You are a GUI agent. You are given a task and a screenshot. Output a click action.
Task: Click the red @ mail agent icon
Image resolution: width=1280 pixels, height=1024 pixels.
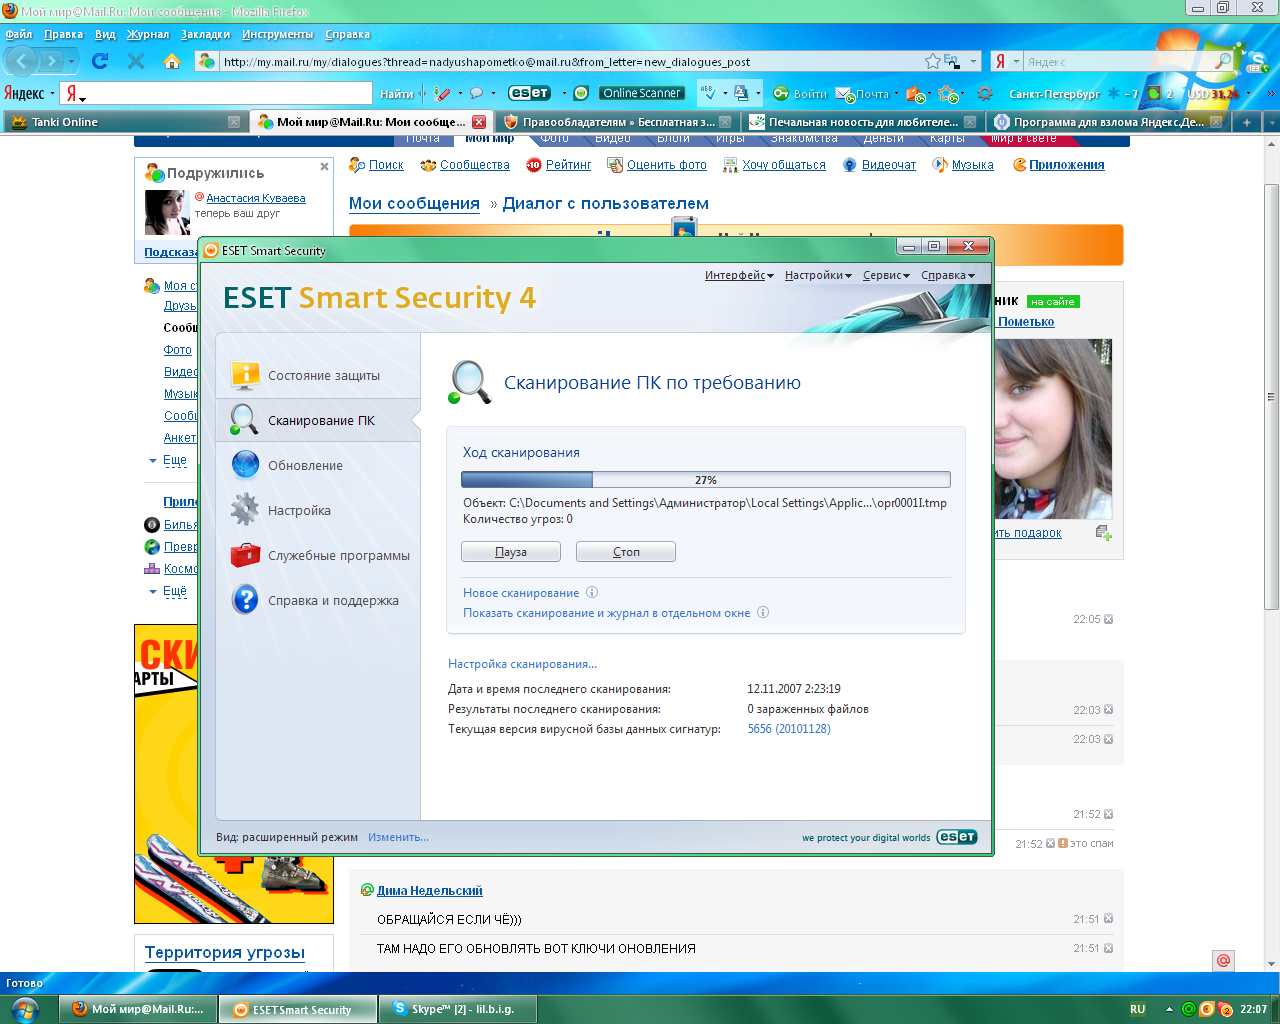tap(1223, 960)
